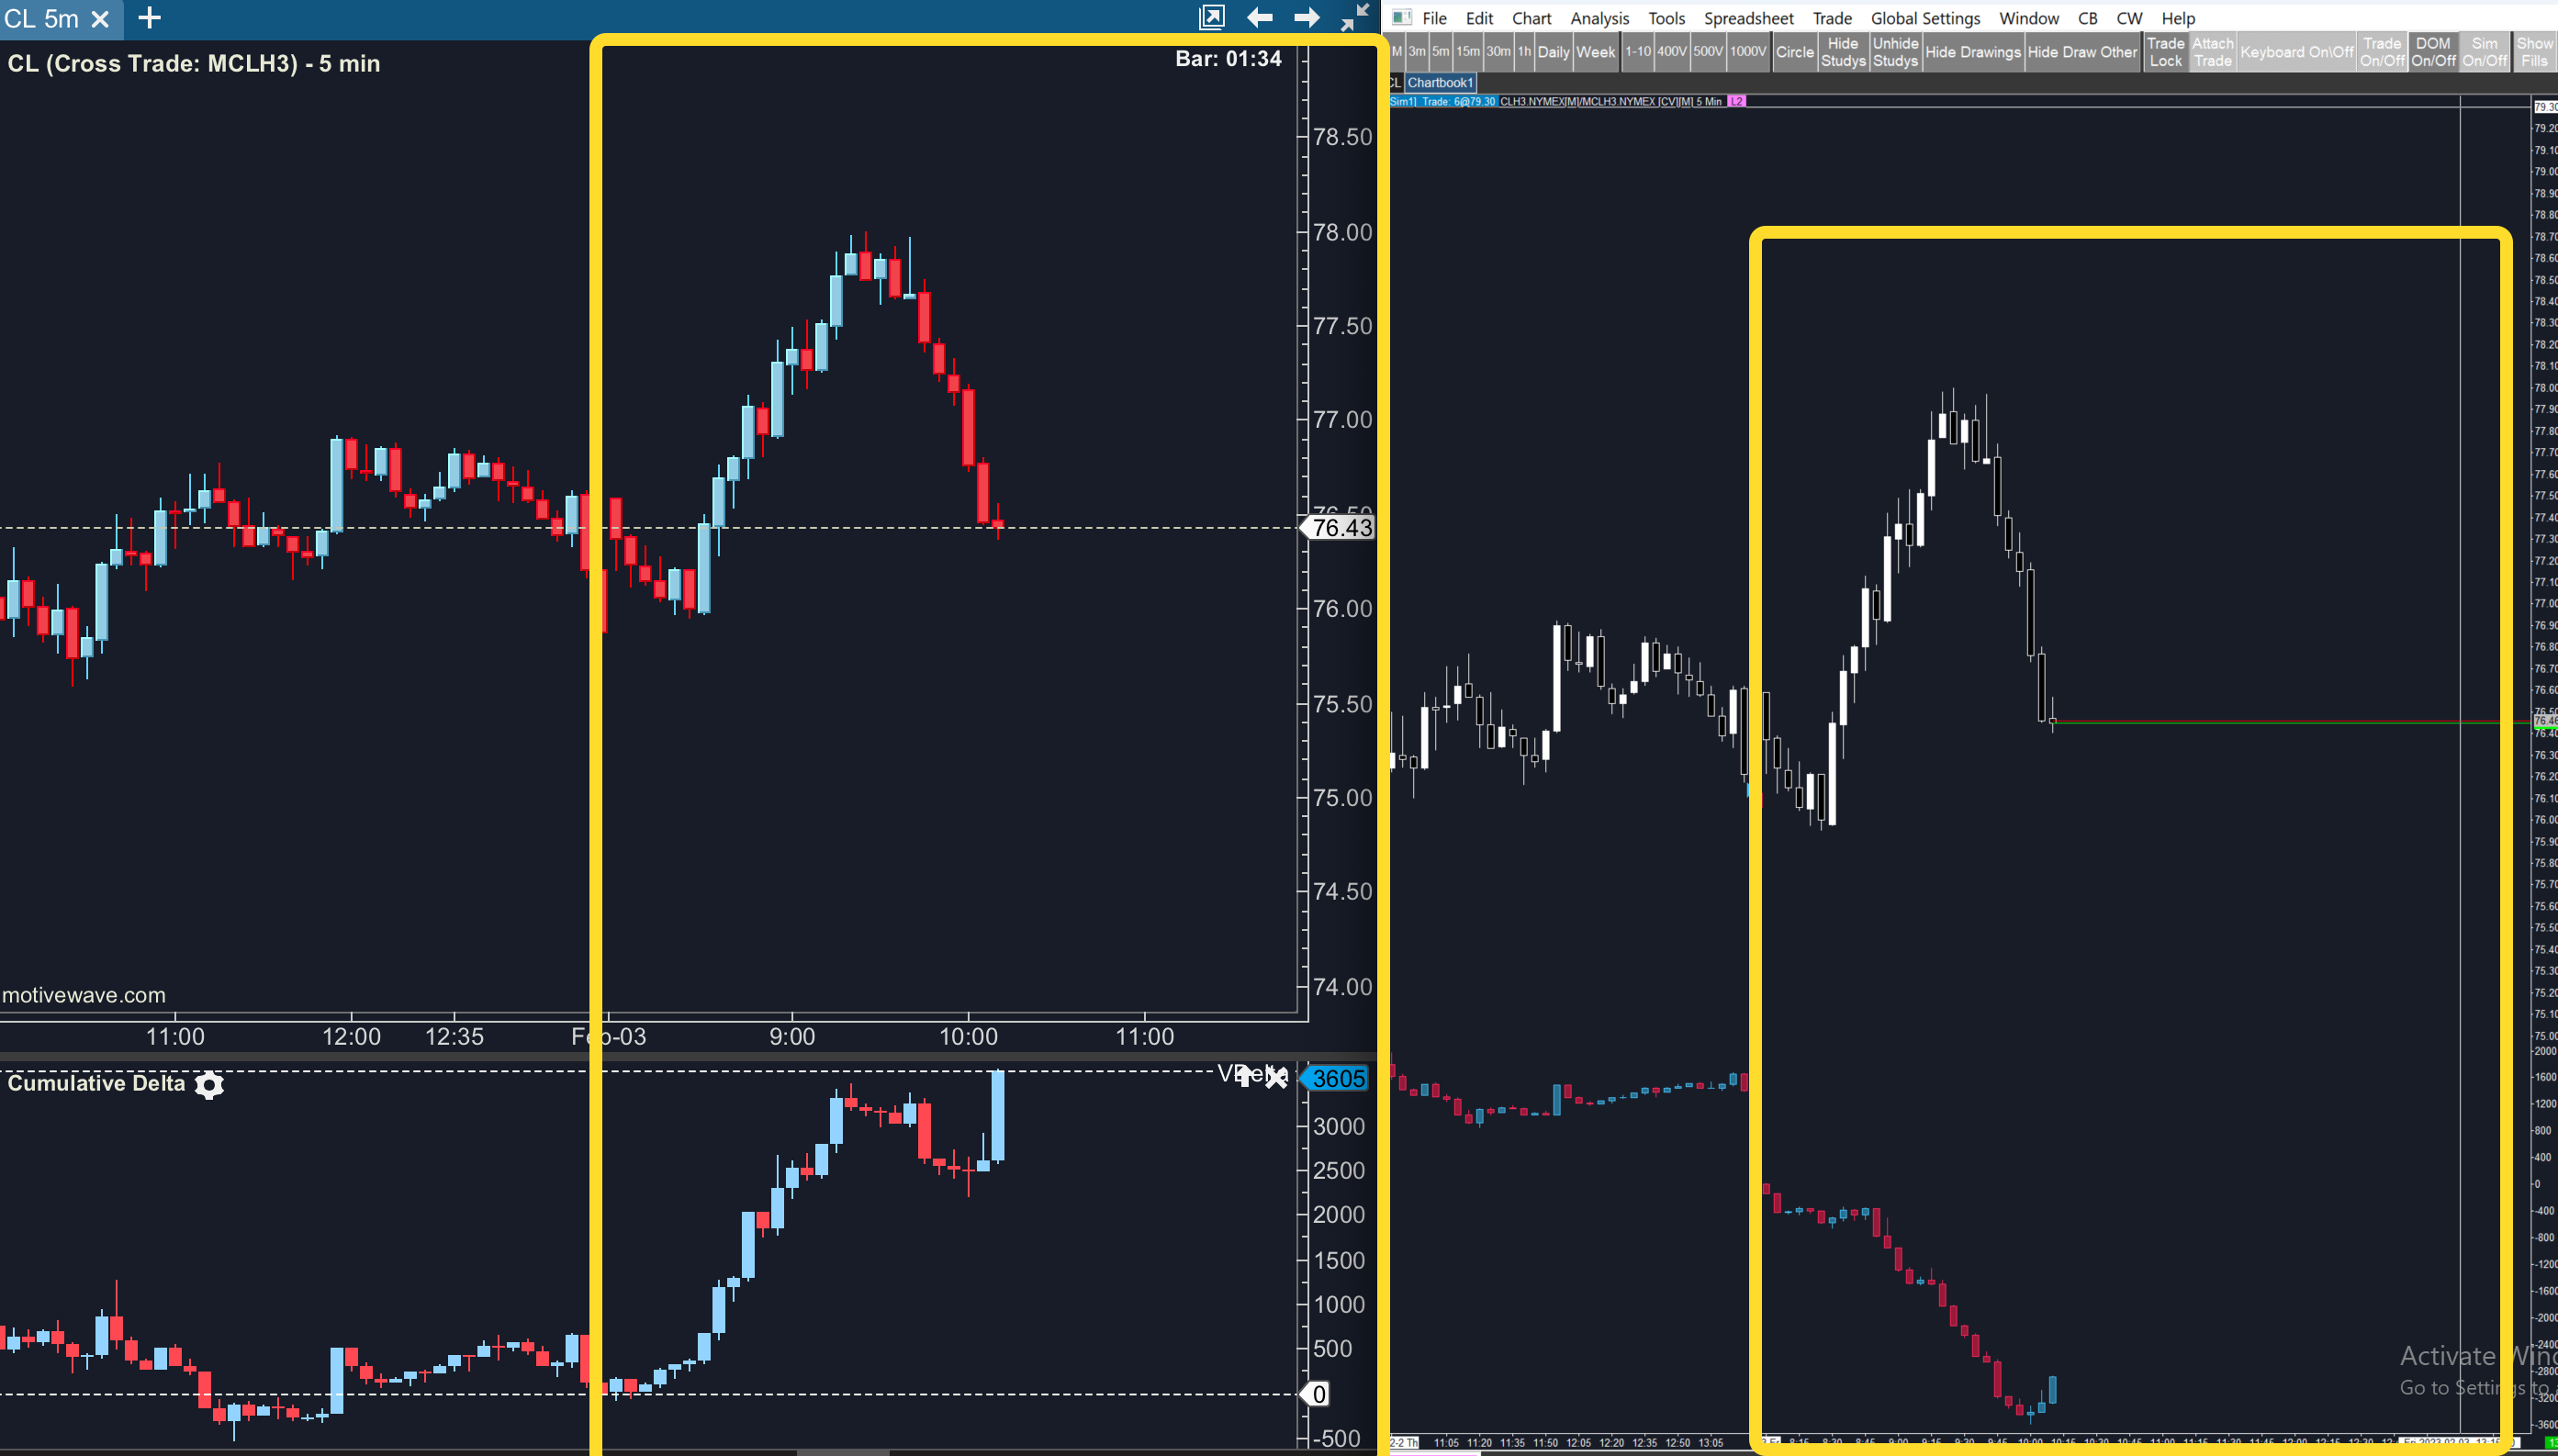Select 1000V volume bars
This screenshot has width=2558, height=1456.
1748,52
